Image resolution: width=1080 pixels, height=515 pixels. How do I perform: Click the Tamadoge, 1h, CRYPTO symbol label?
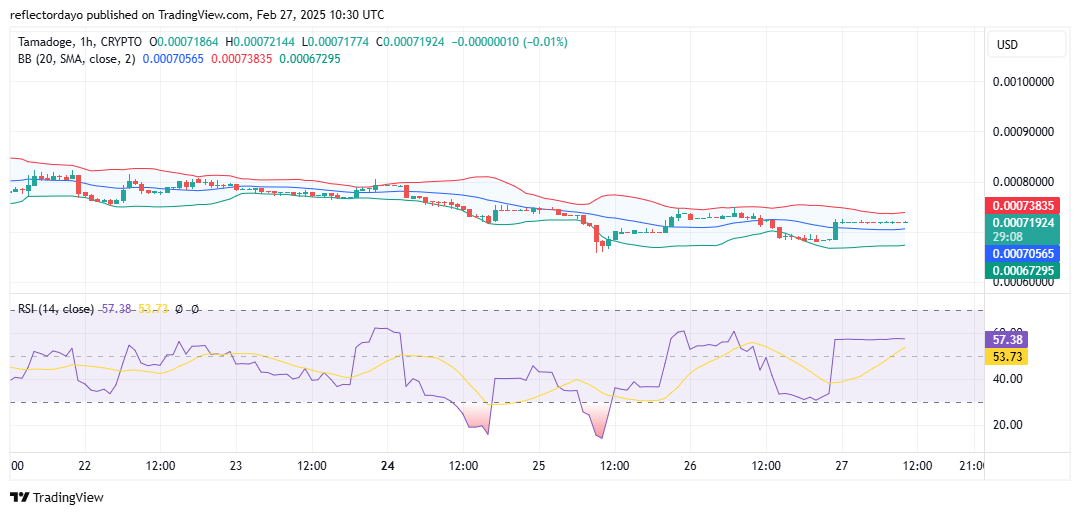click(x=81, y=42)
